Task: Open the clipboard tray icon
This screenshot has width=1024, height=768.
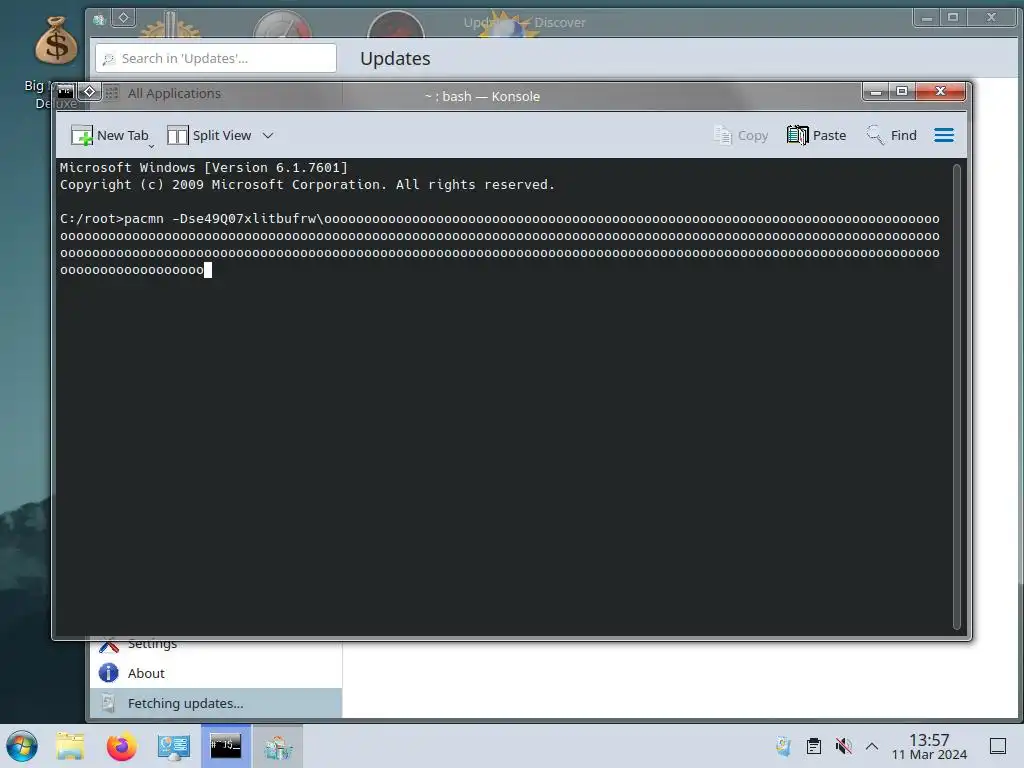Action: coord(814,746)
